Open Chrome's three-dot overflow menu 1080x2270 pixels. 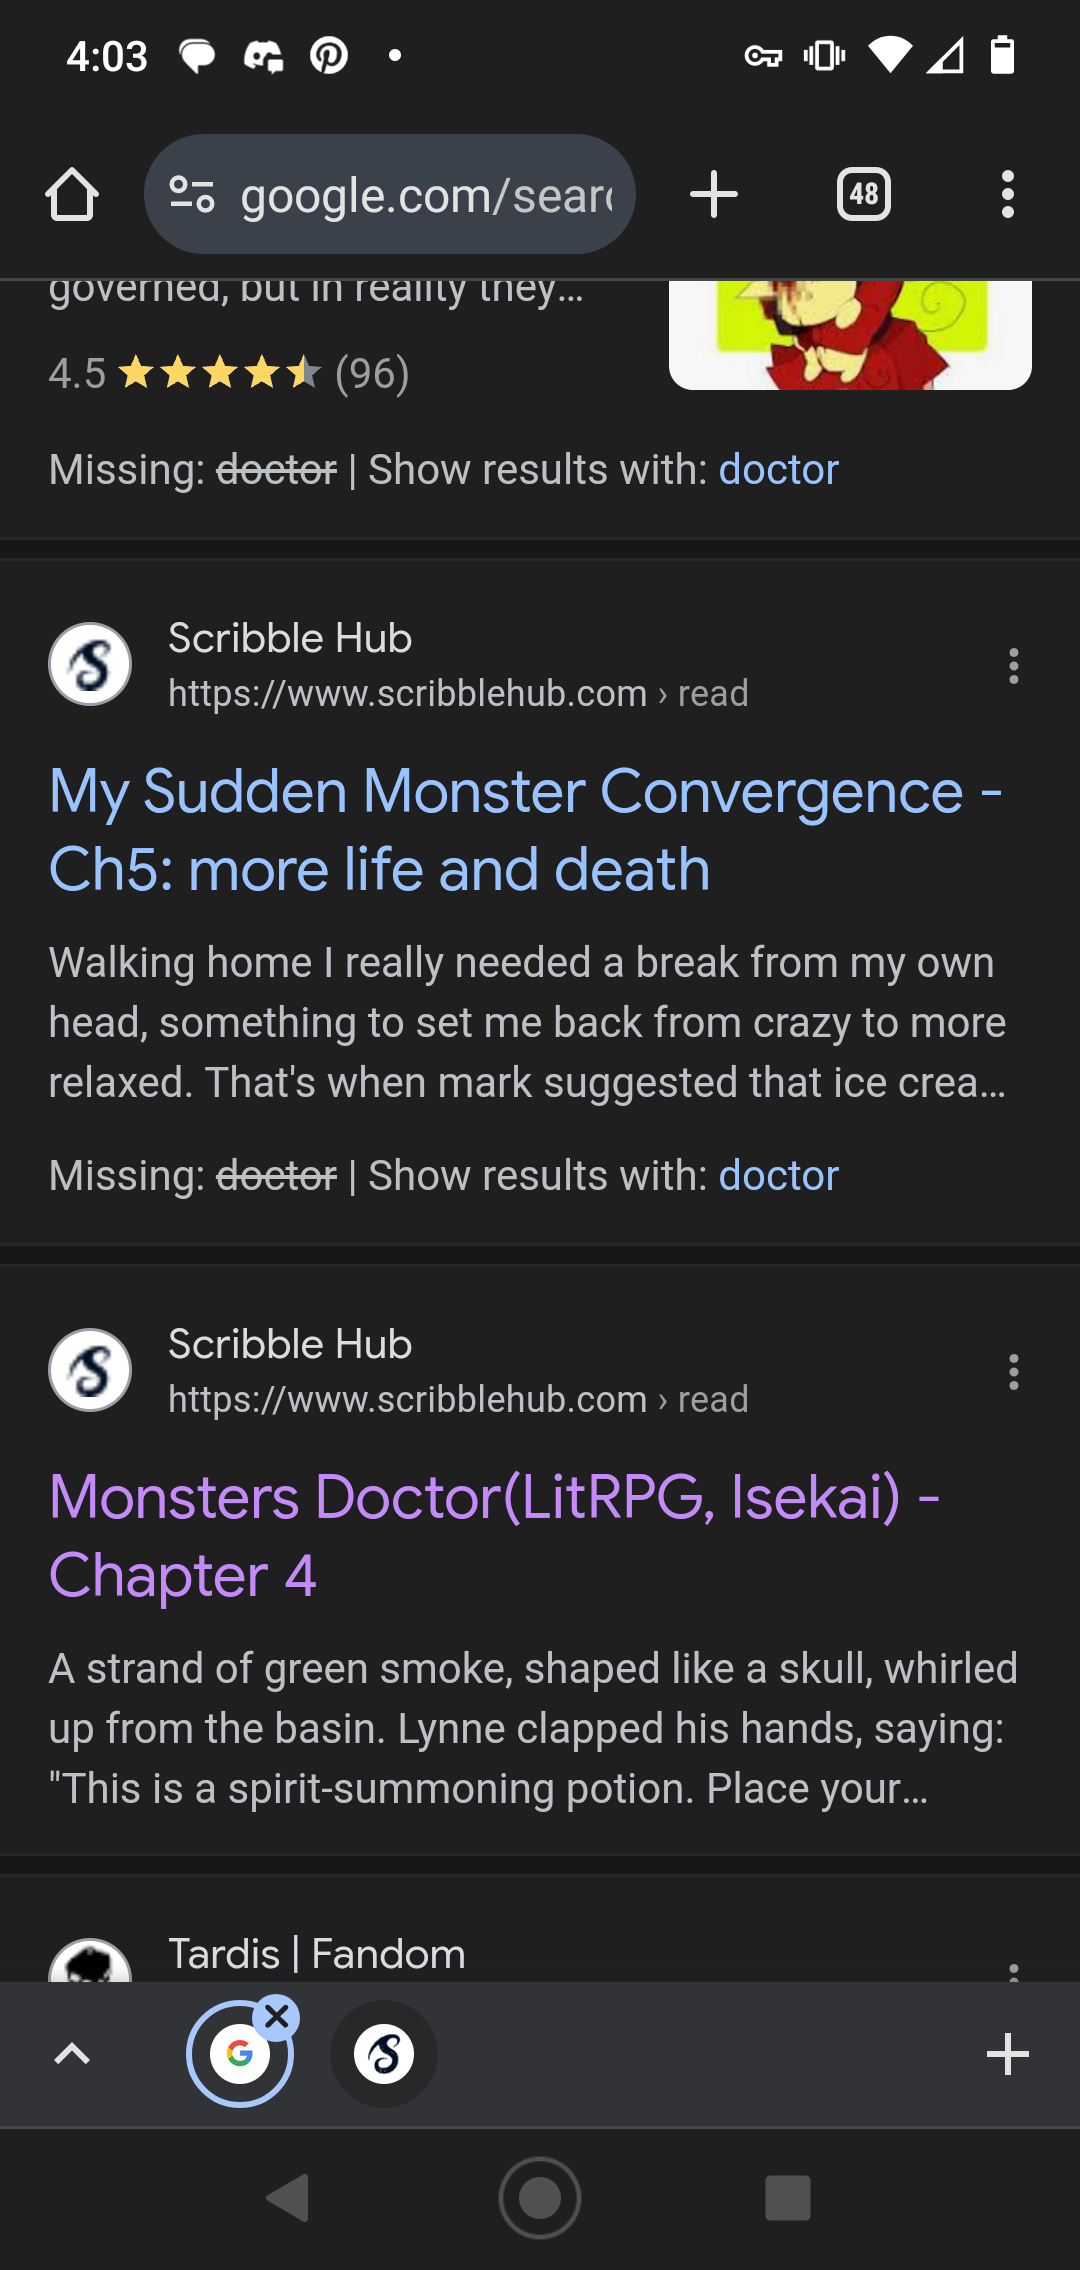point(1008,194)
